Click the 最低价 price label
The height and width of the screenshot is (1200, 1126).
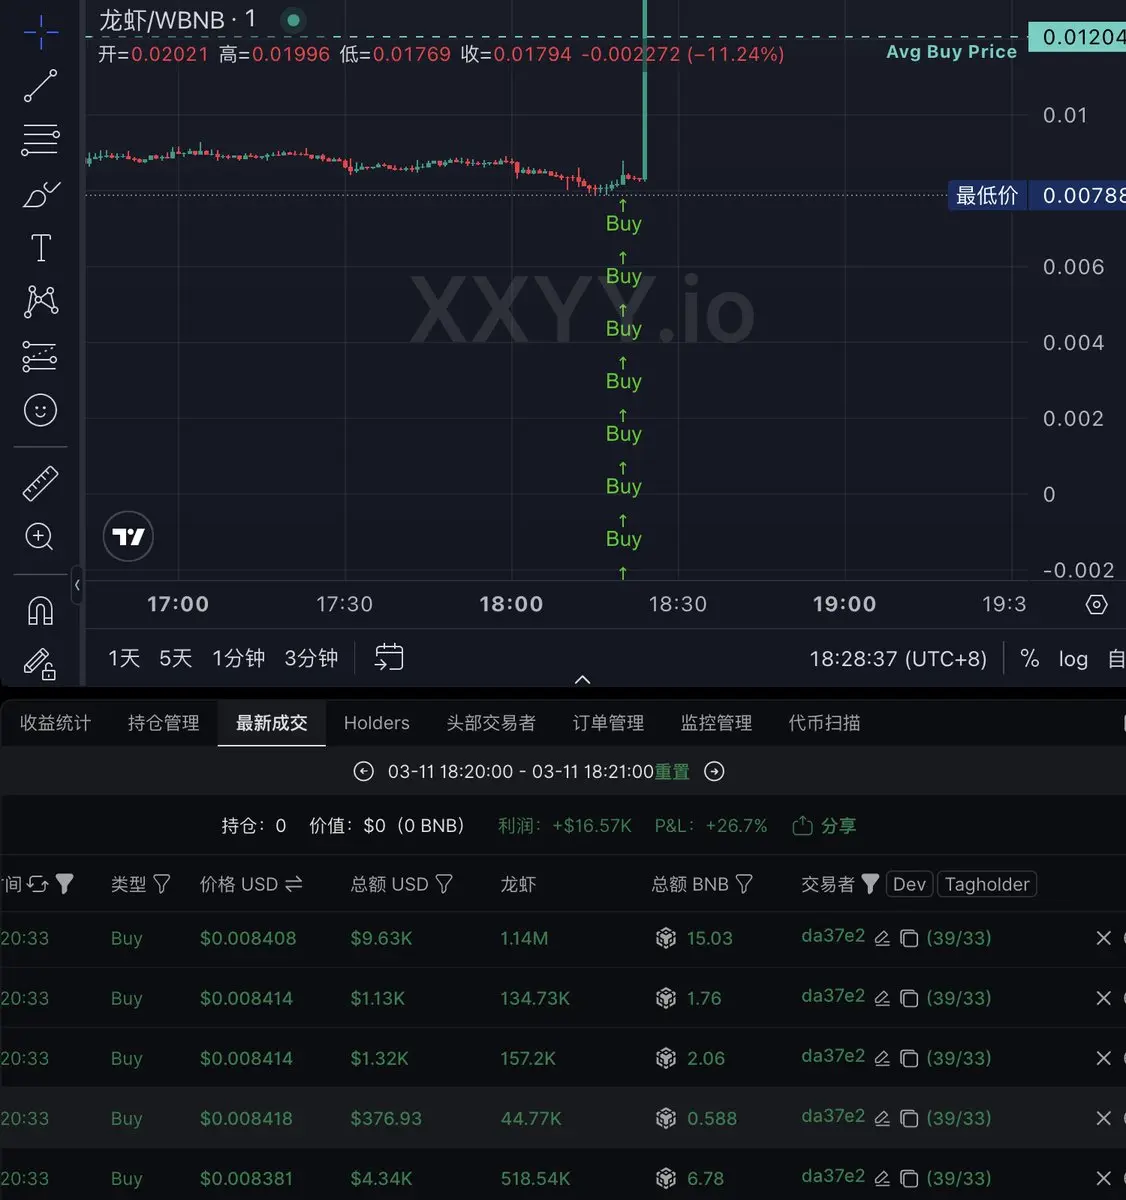[x=987, y=195]
